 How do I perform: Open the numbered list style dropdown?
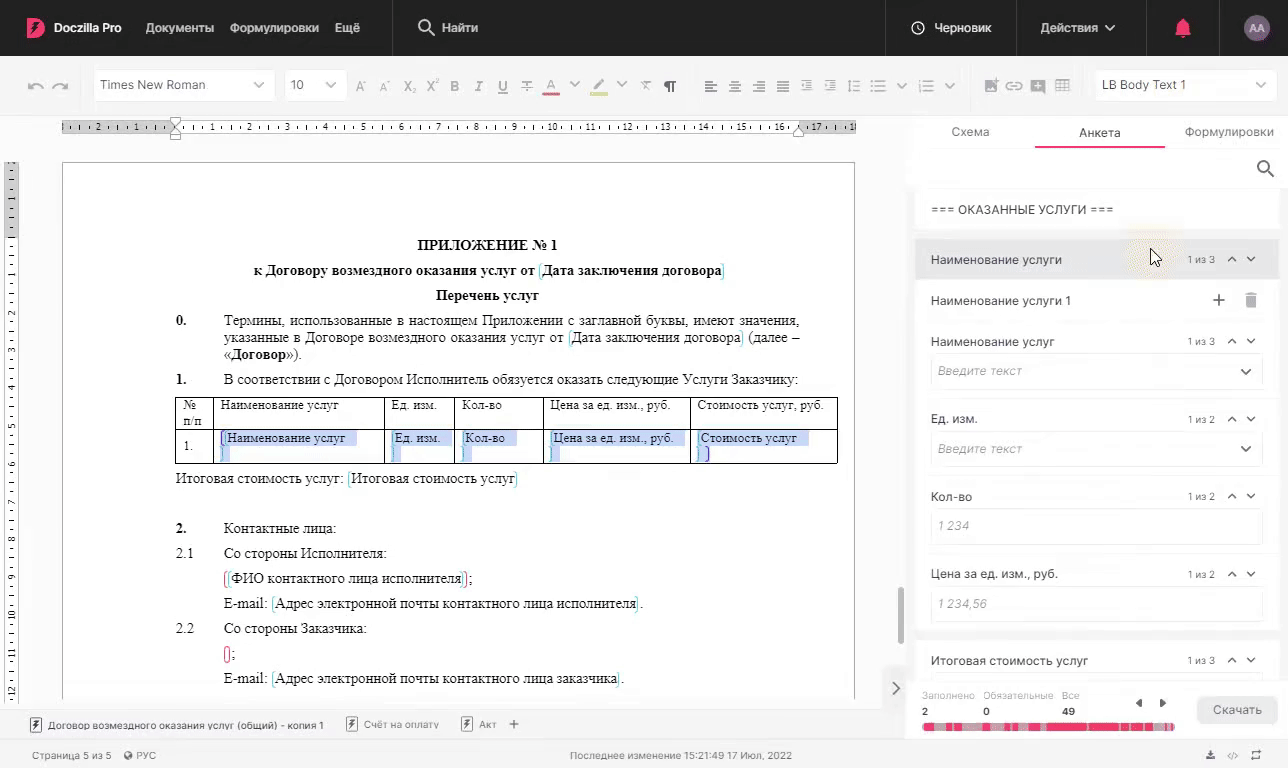click(x=950, y=85)
